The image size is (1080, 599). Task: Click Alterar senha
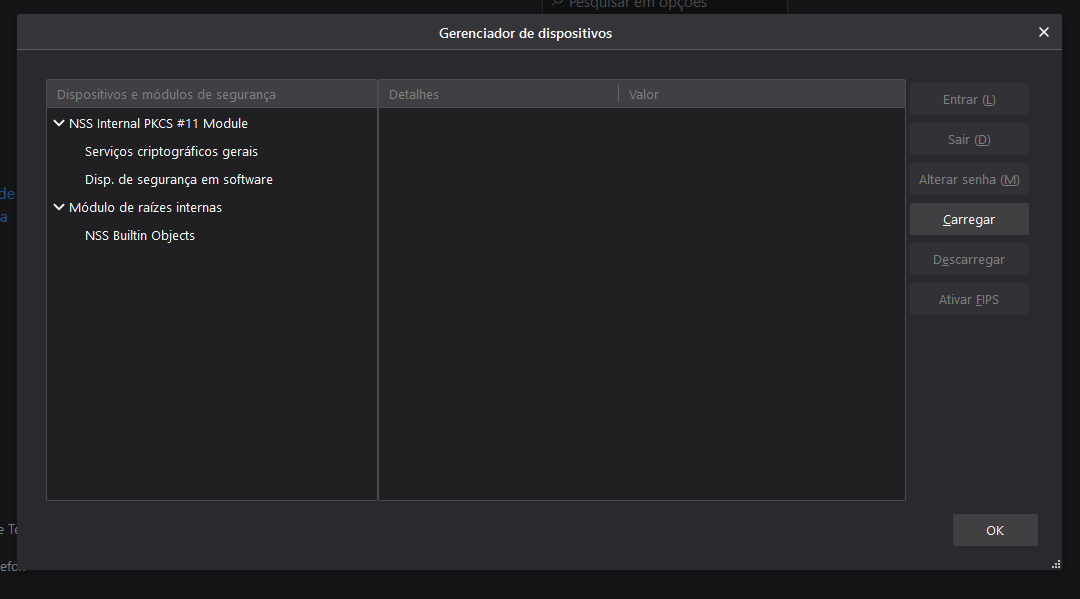[x=968, y=180]
